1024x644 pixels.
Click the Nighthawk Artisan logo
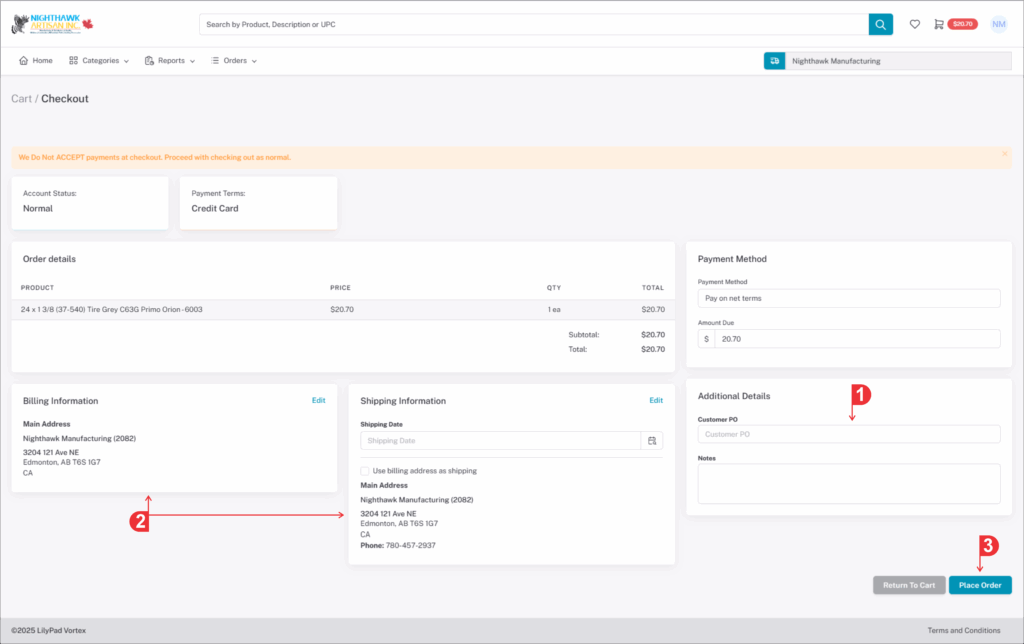point(51,24)
